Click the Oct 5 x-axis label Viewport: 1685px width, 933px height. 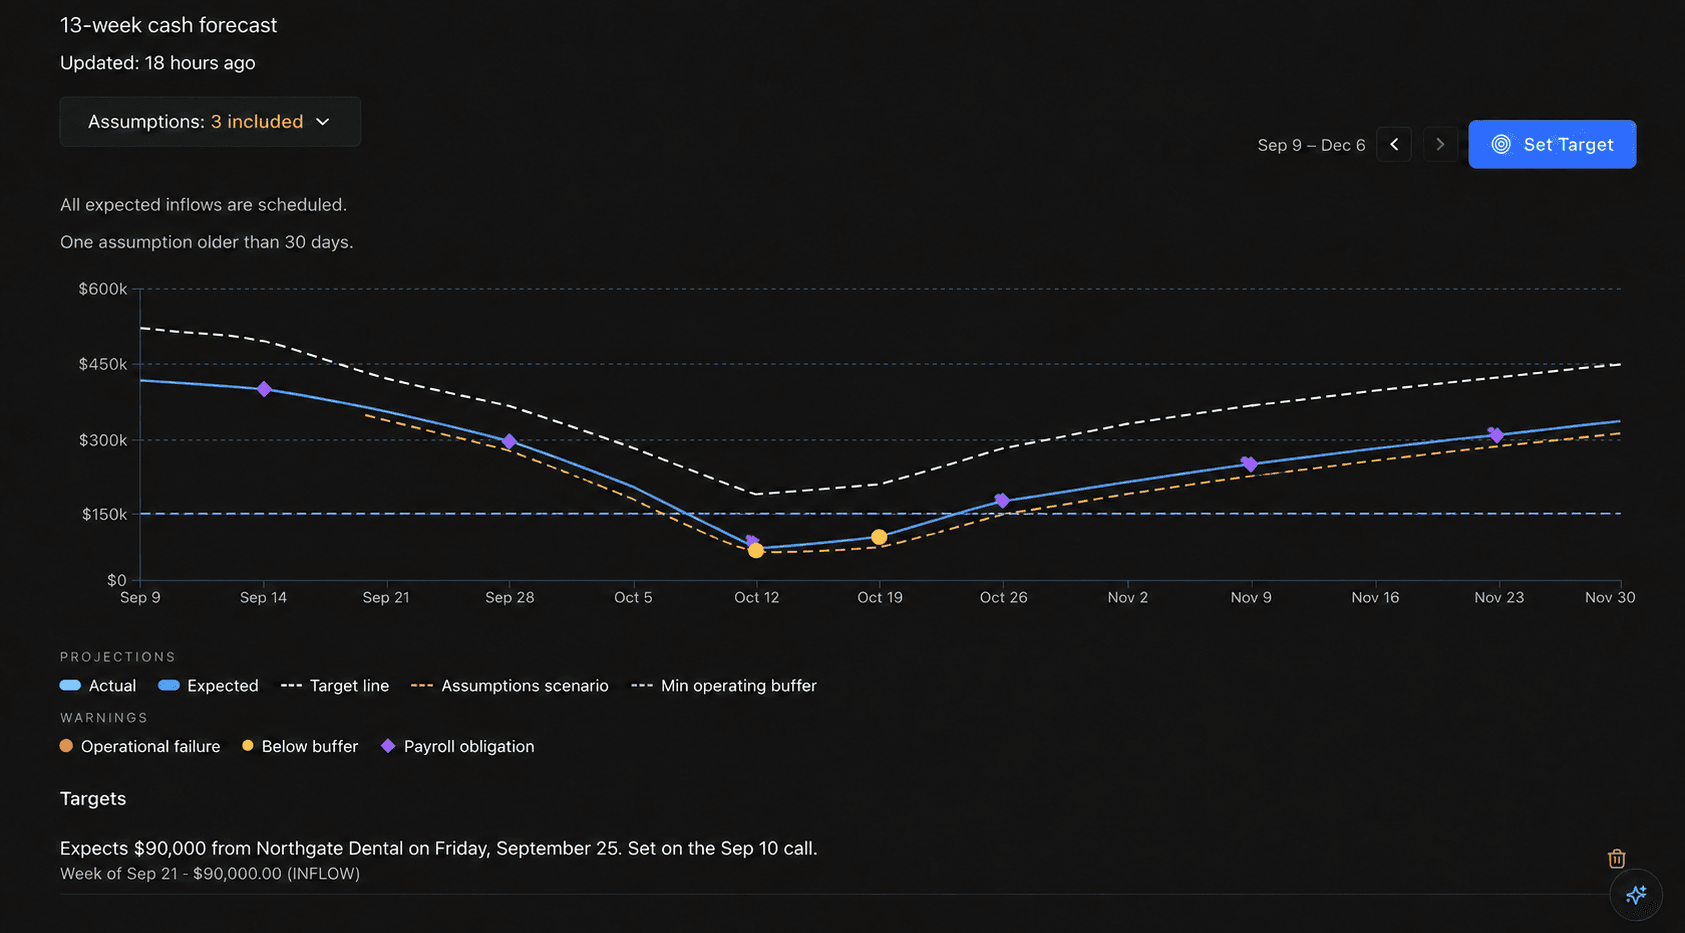(x=633, y=597)
